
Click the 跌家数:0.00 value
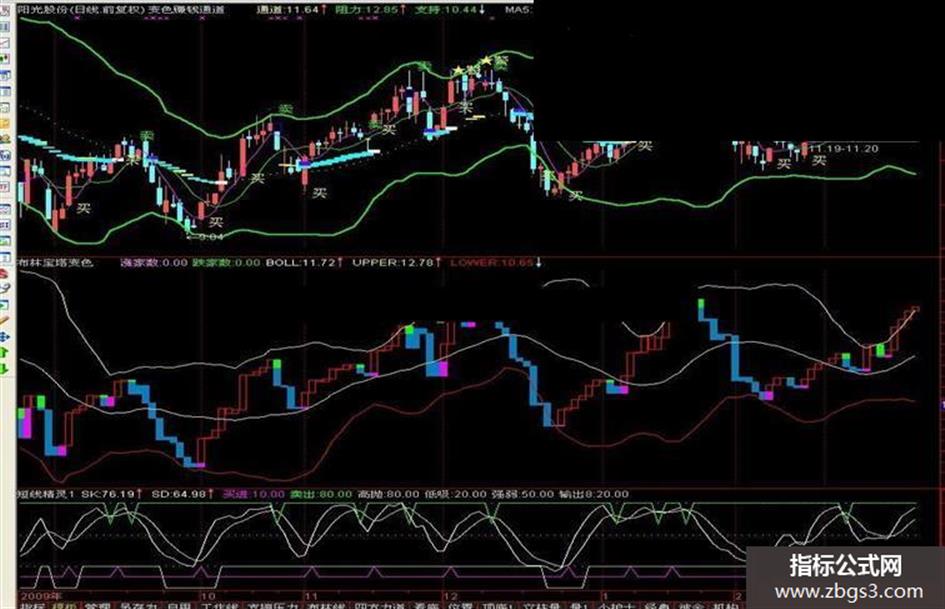coord(226,262)
